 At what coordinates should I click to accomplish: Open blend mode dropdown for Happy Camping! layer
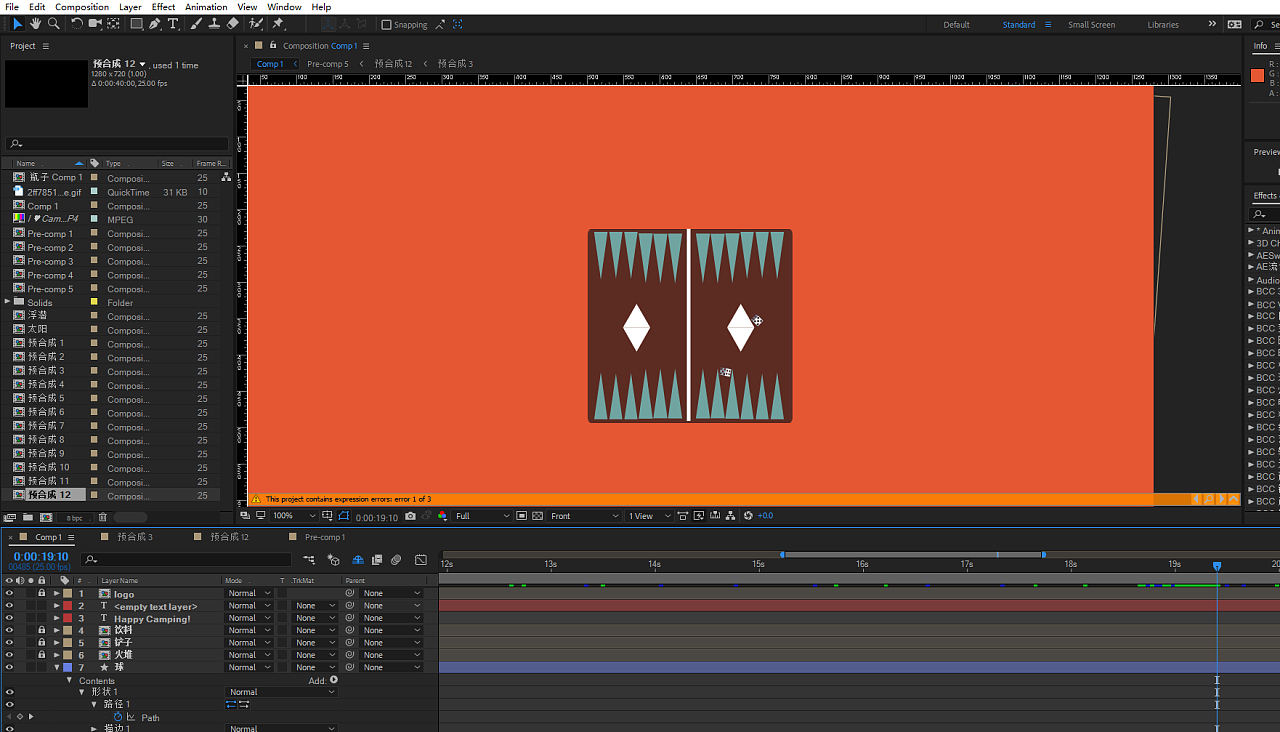(x=248, y=618)
